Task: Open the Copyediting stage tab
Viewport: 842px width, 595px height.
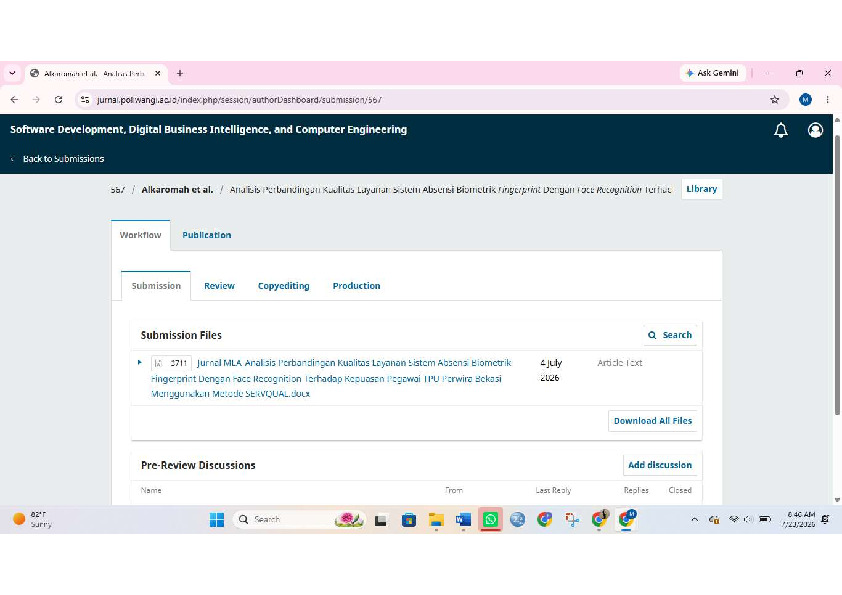Action: [284, 286]
